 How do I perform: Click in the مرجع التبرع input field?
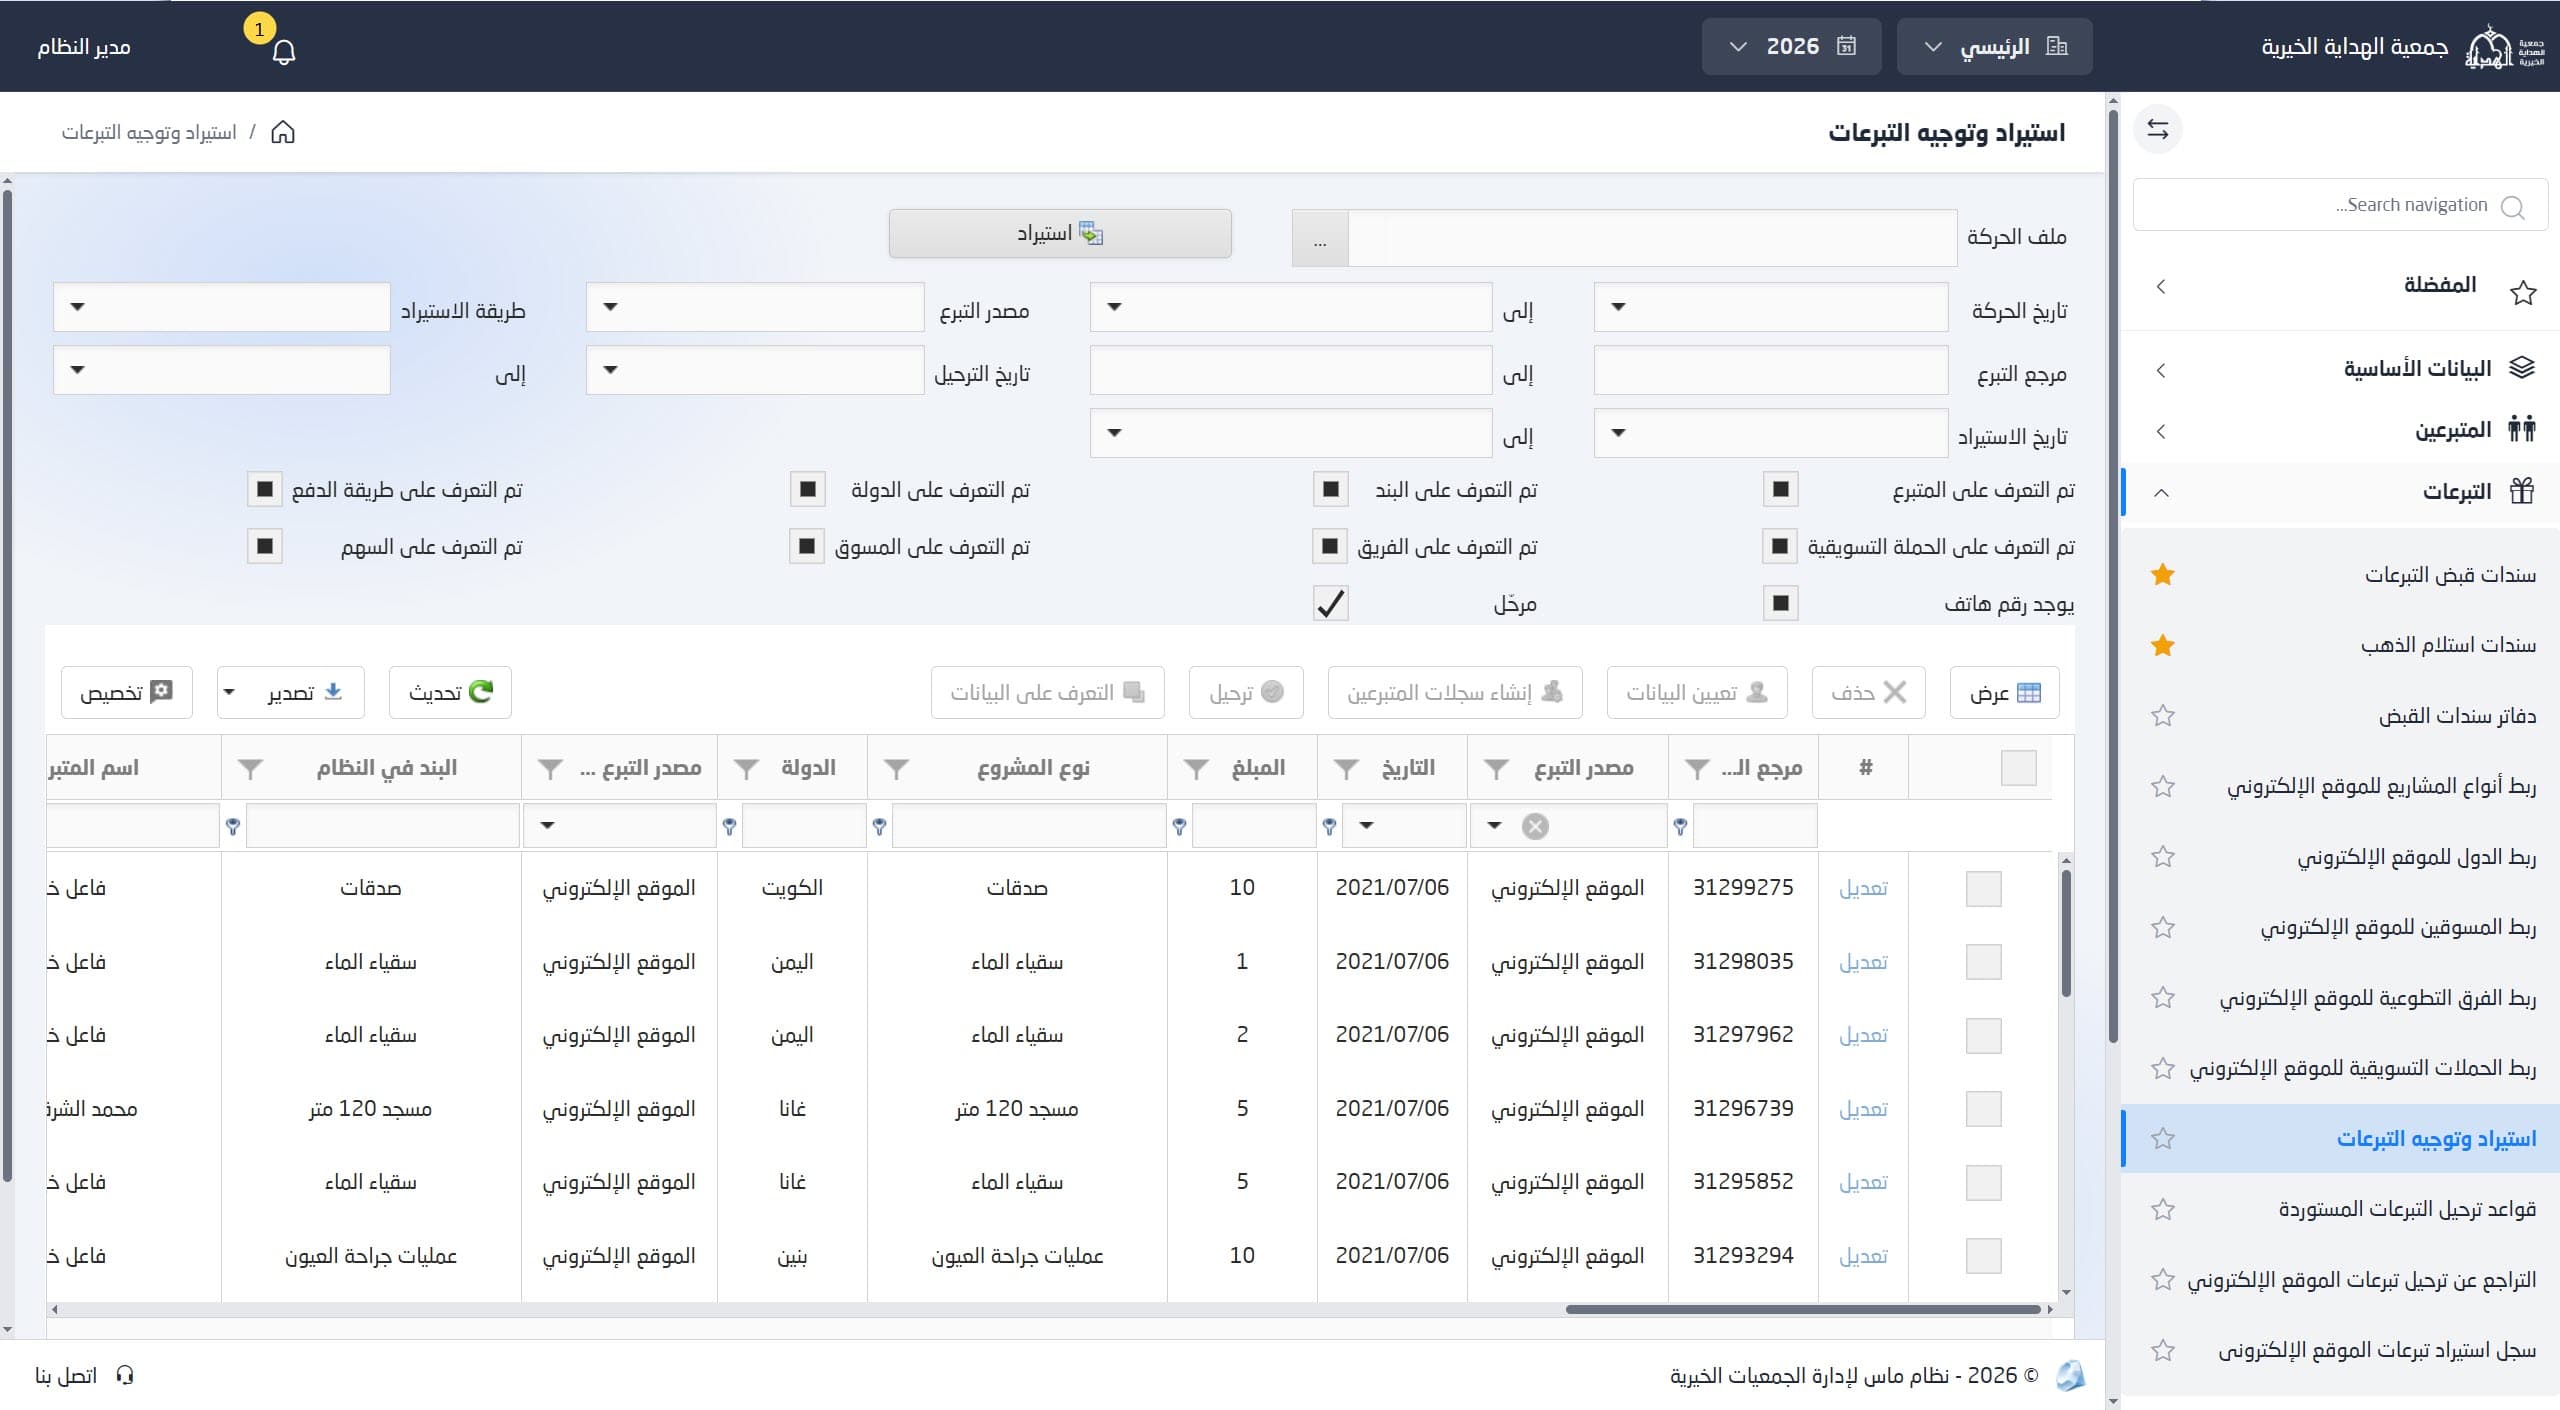click(x=1770, y=371)
